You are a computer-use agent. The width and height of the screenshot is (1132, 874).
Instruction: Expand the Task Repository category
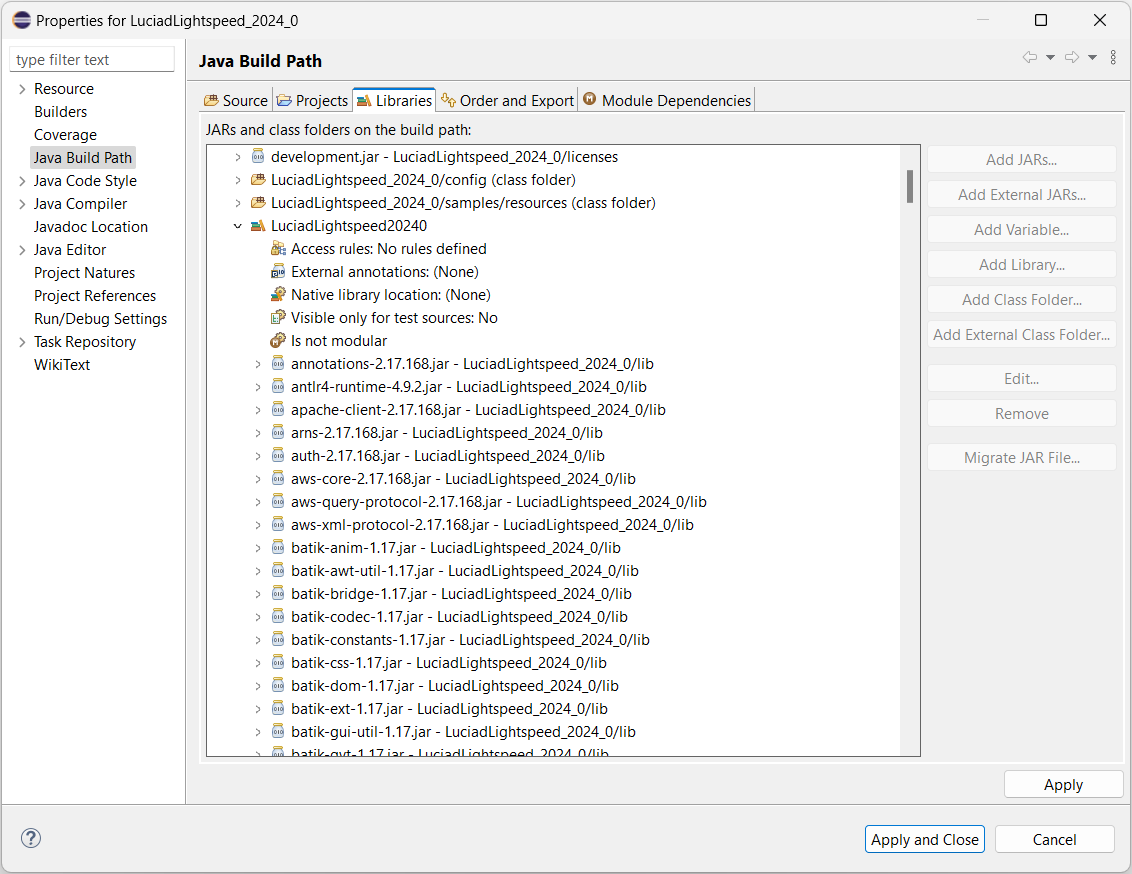click(22, 342)
